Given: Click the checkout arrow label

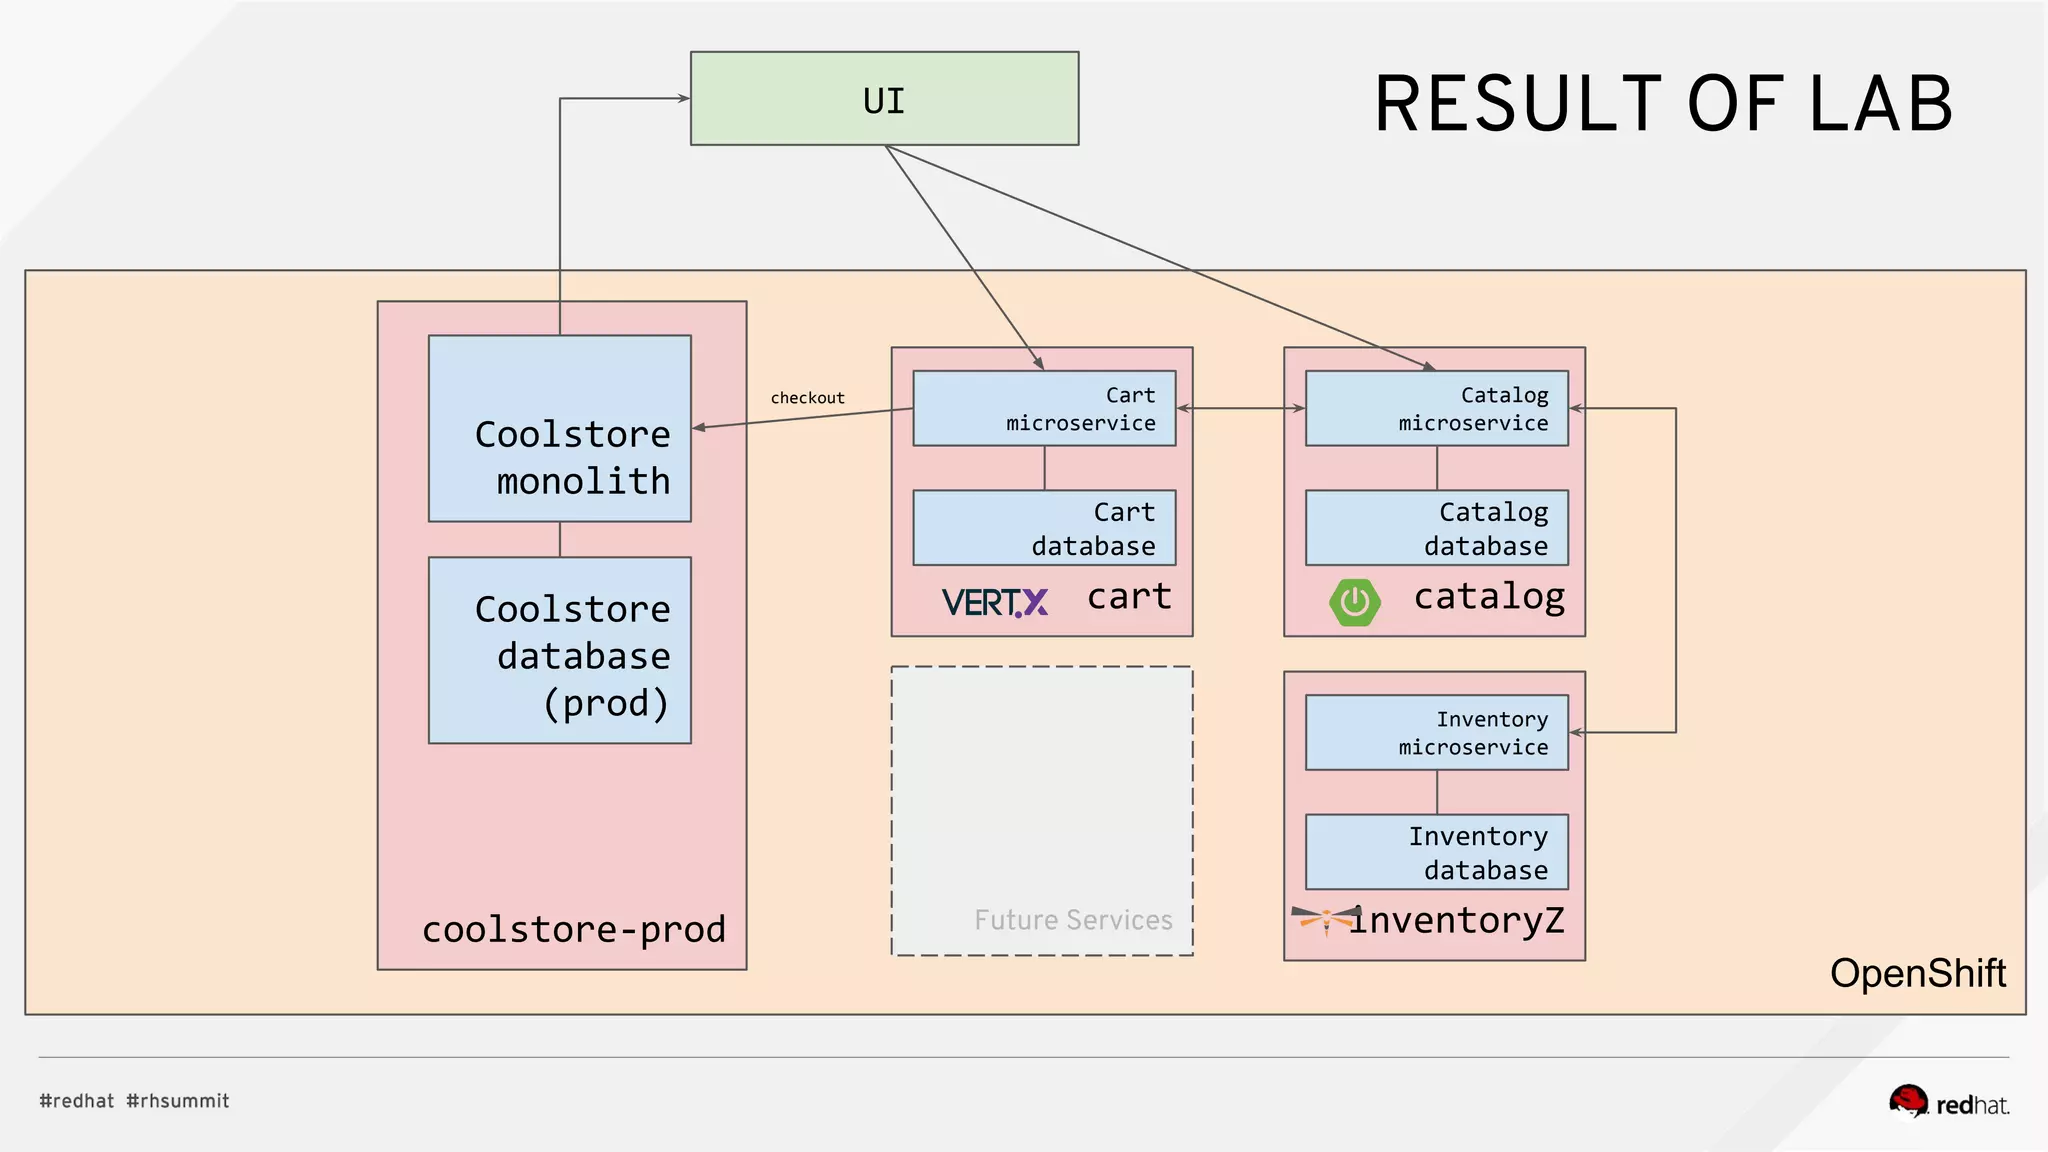Looking at the screenshot, I should point(807,398).
